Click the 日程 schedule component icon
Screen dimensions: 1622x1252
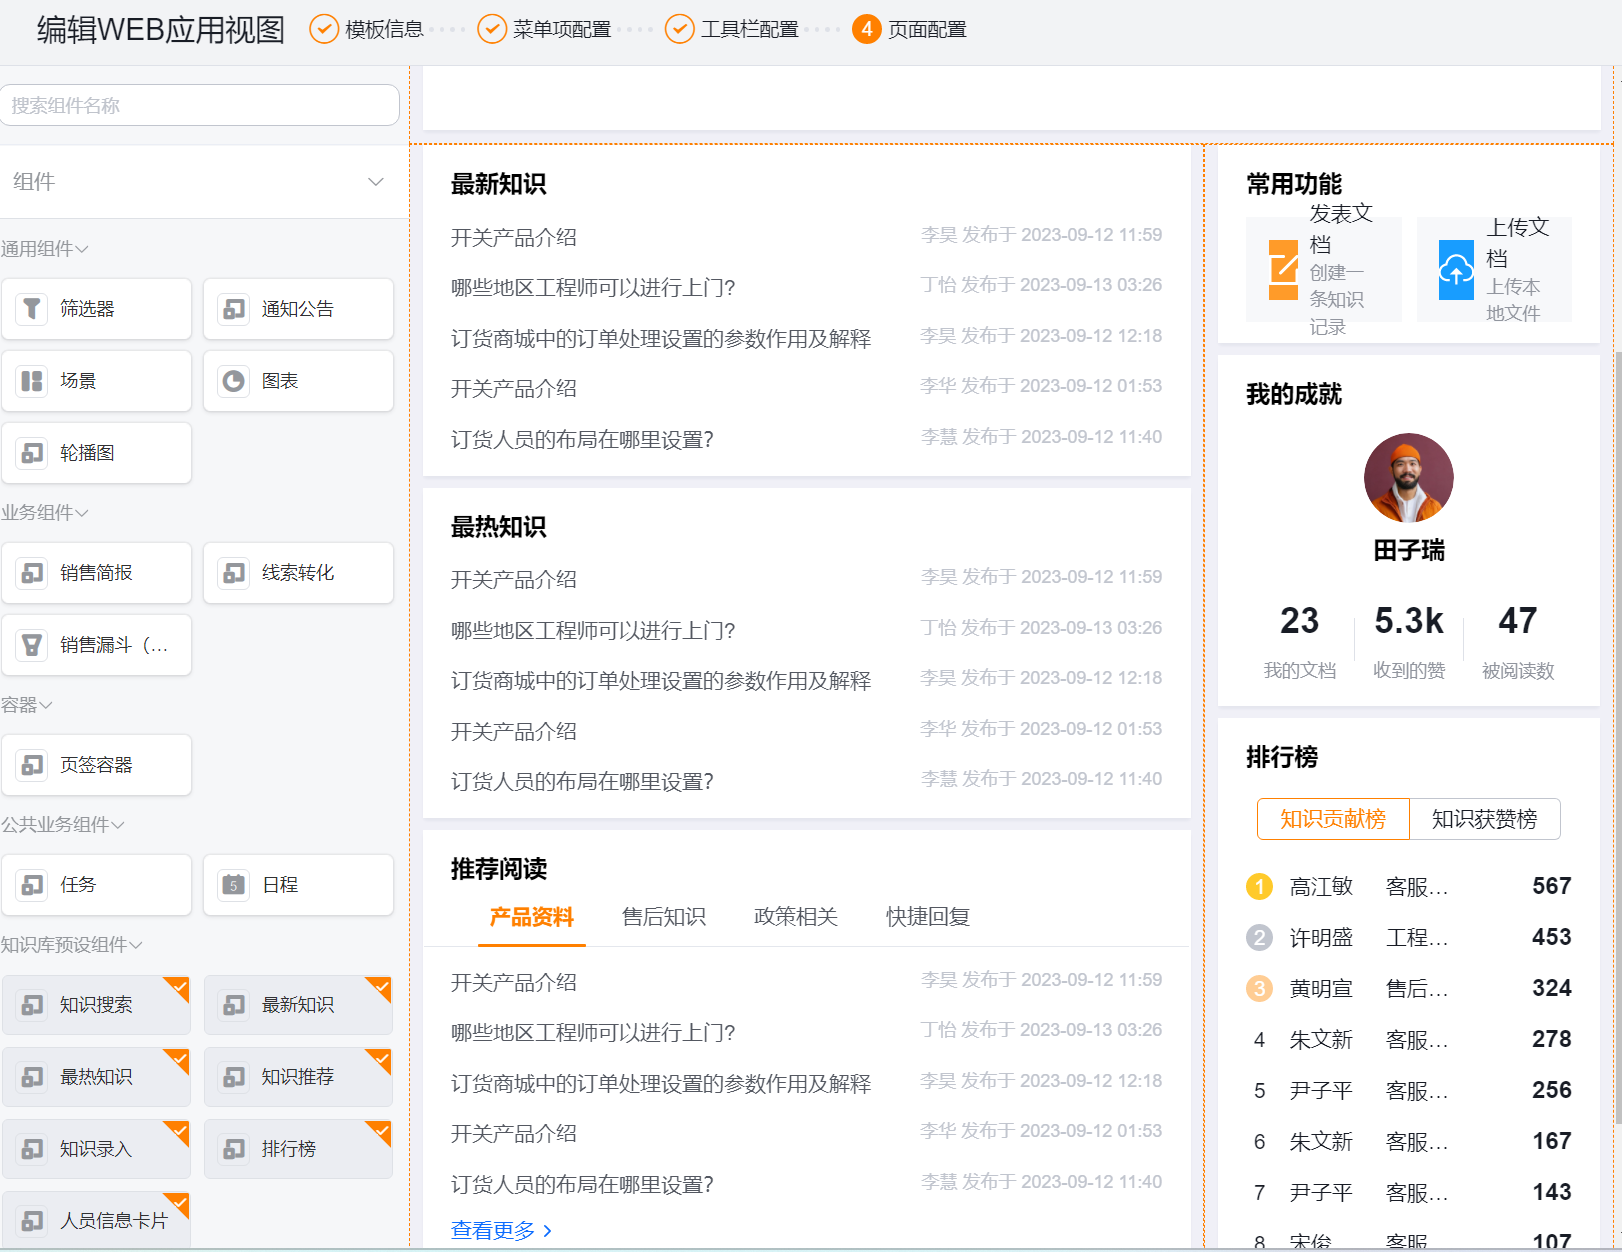pos(233,884)
